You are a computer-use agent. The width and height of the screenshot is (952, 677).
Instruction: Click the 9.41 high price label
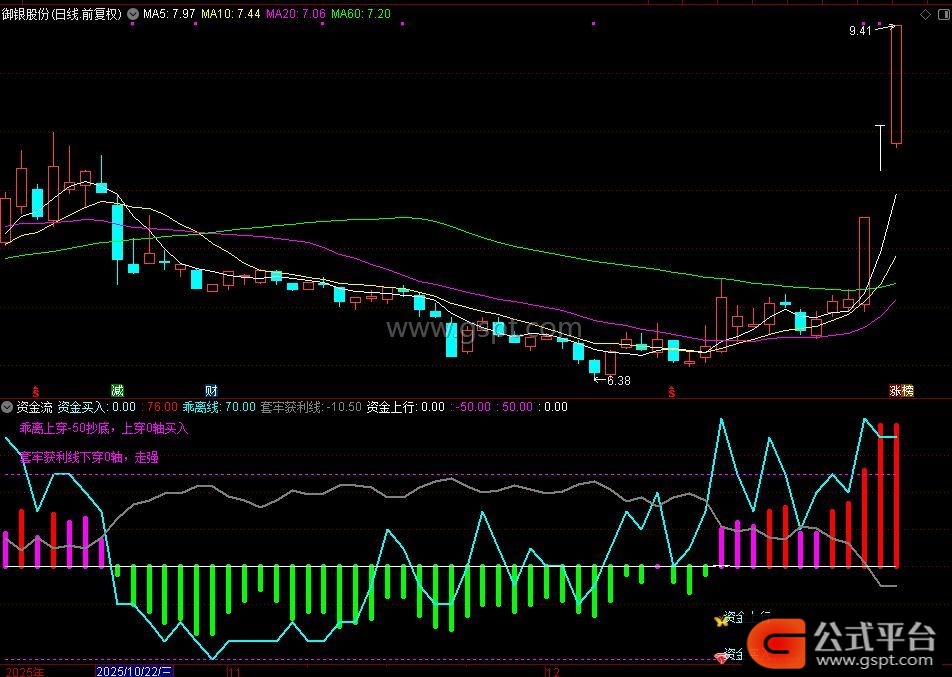pyautogui.click(x=859, y=31)
